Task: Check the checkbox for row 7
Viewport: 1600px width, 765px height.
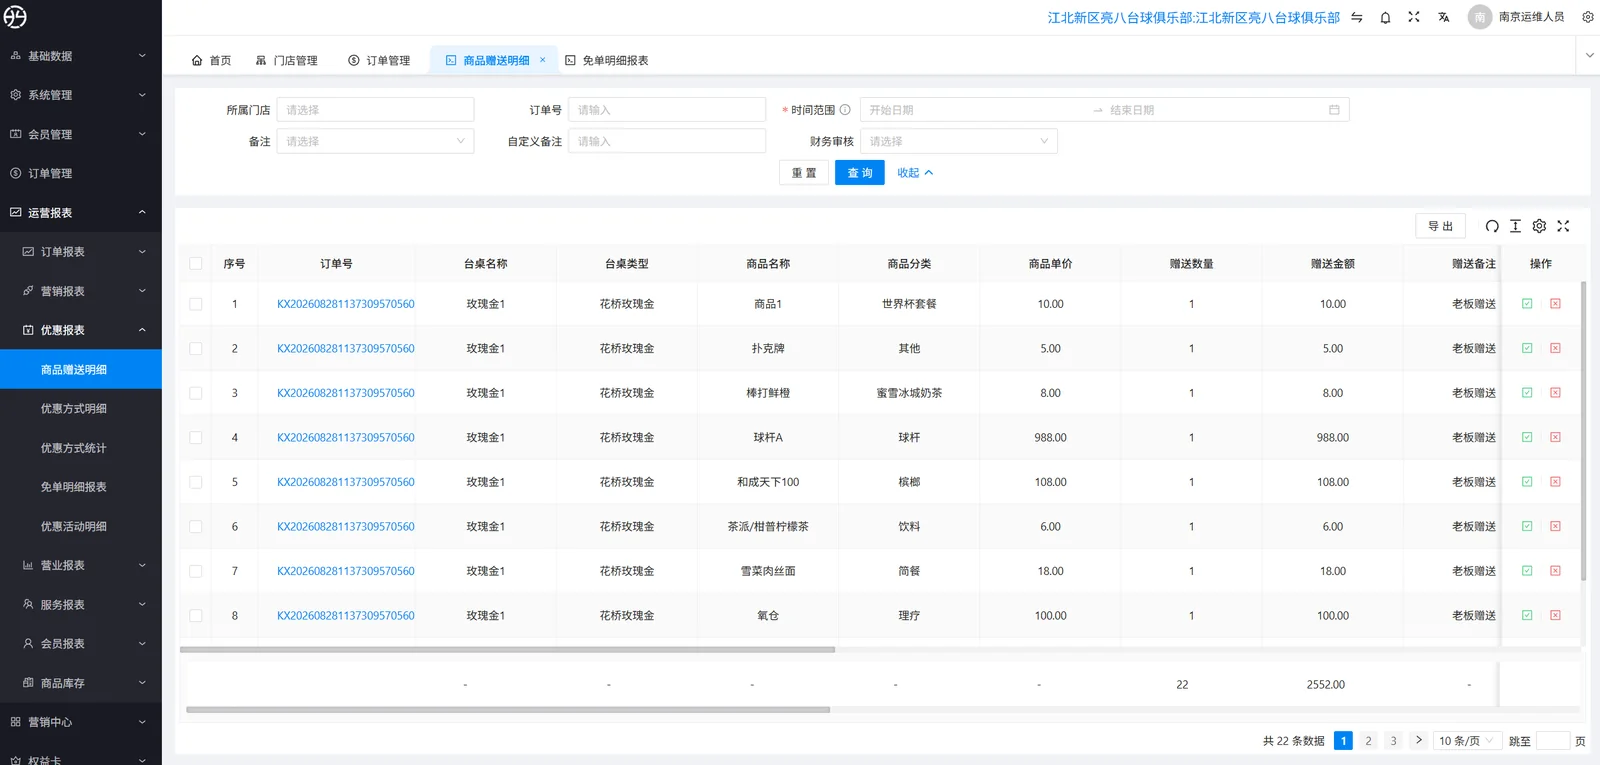Action: coord(196,571)
